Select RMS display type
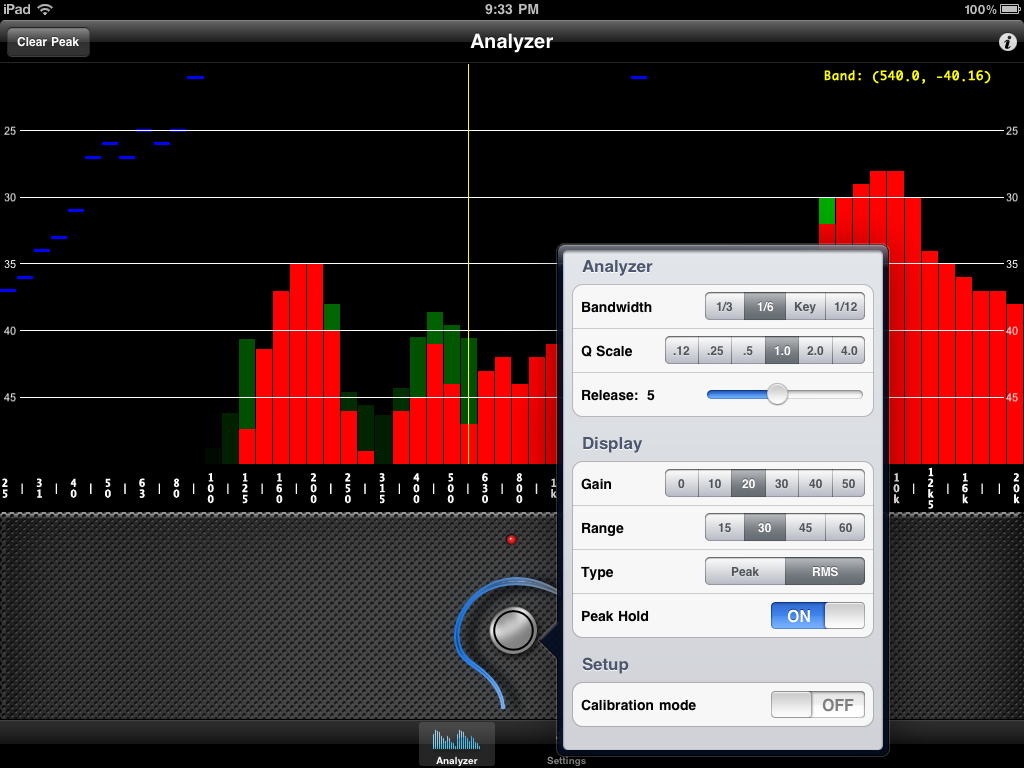 pyautogui.click(x=825, y=572)
